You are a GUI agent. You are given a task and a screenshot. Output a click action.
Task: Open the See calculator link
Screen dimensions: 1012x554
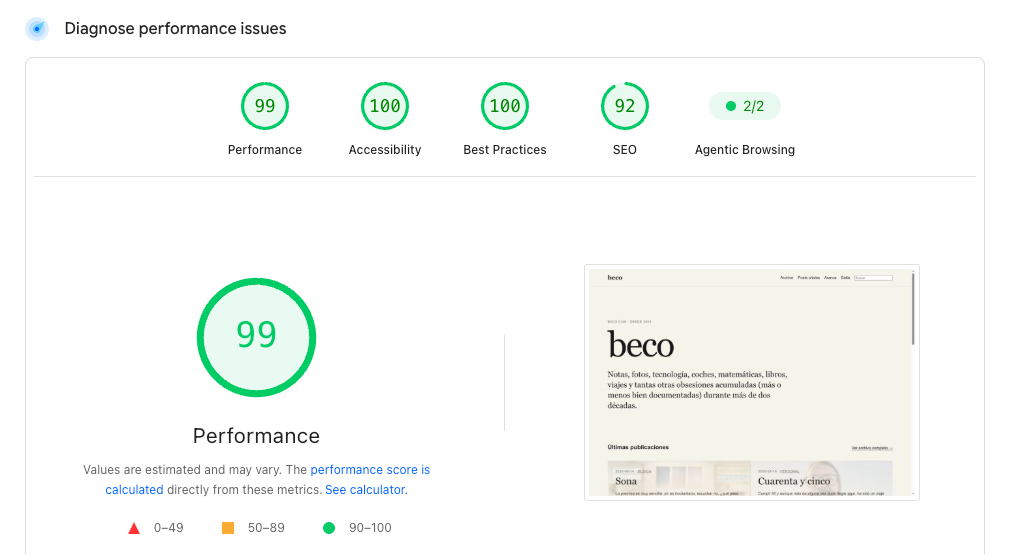pos(365,490)
